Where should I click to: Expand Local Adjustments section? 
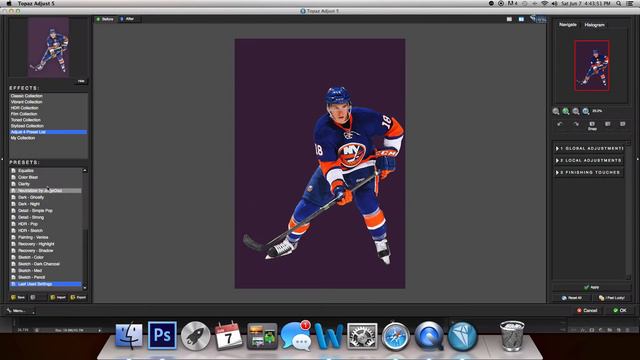[589, 160]
